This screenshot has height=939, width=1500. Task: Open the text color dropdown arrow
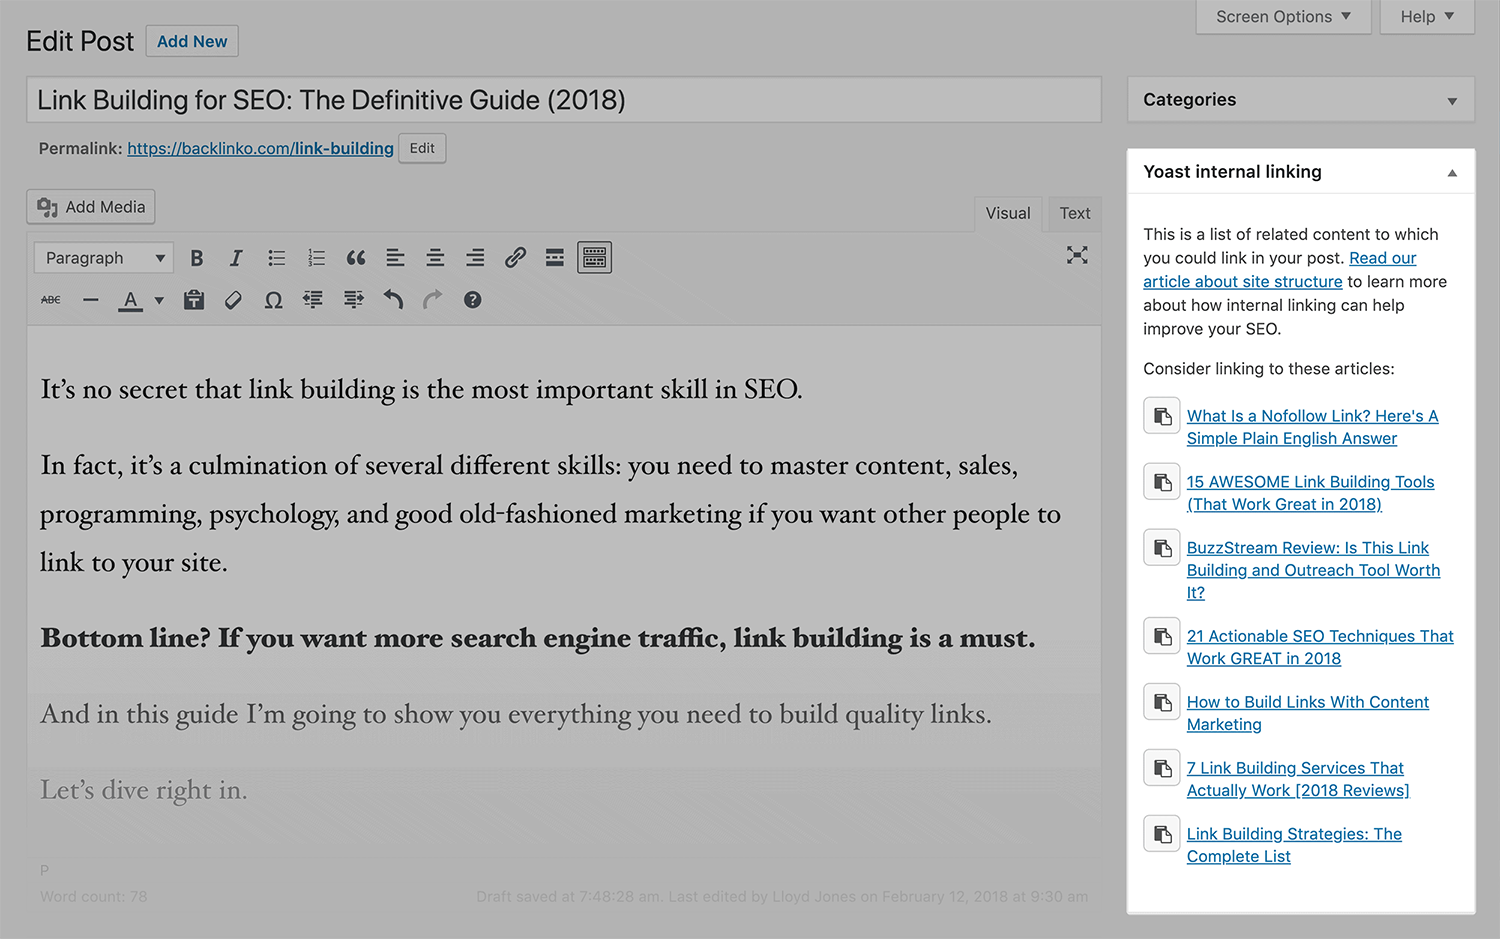click(159, 300)
